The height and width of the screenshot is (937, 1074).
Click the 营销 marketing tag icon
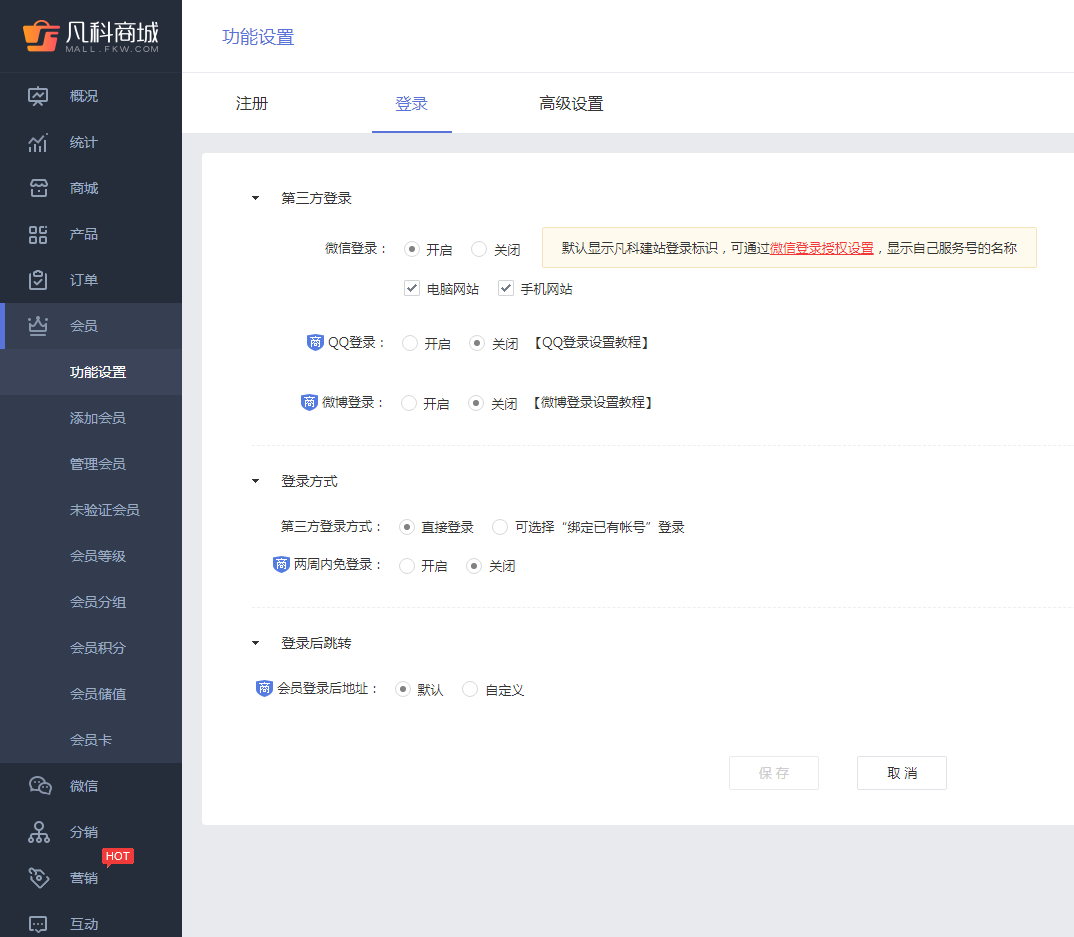click(x=38, y=878)
